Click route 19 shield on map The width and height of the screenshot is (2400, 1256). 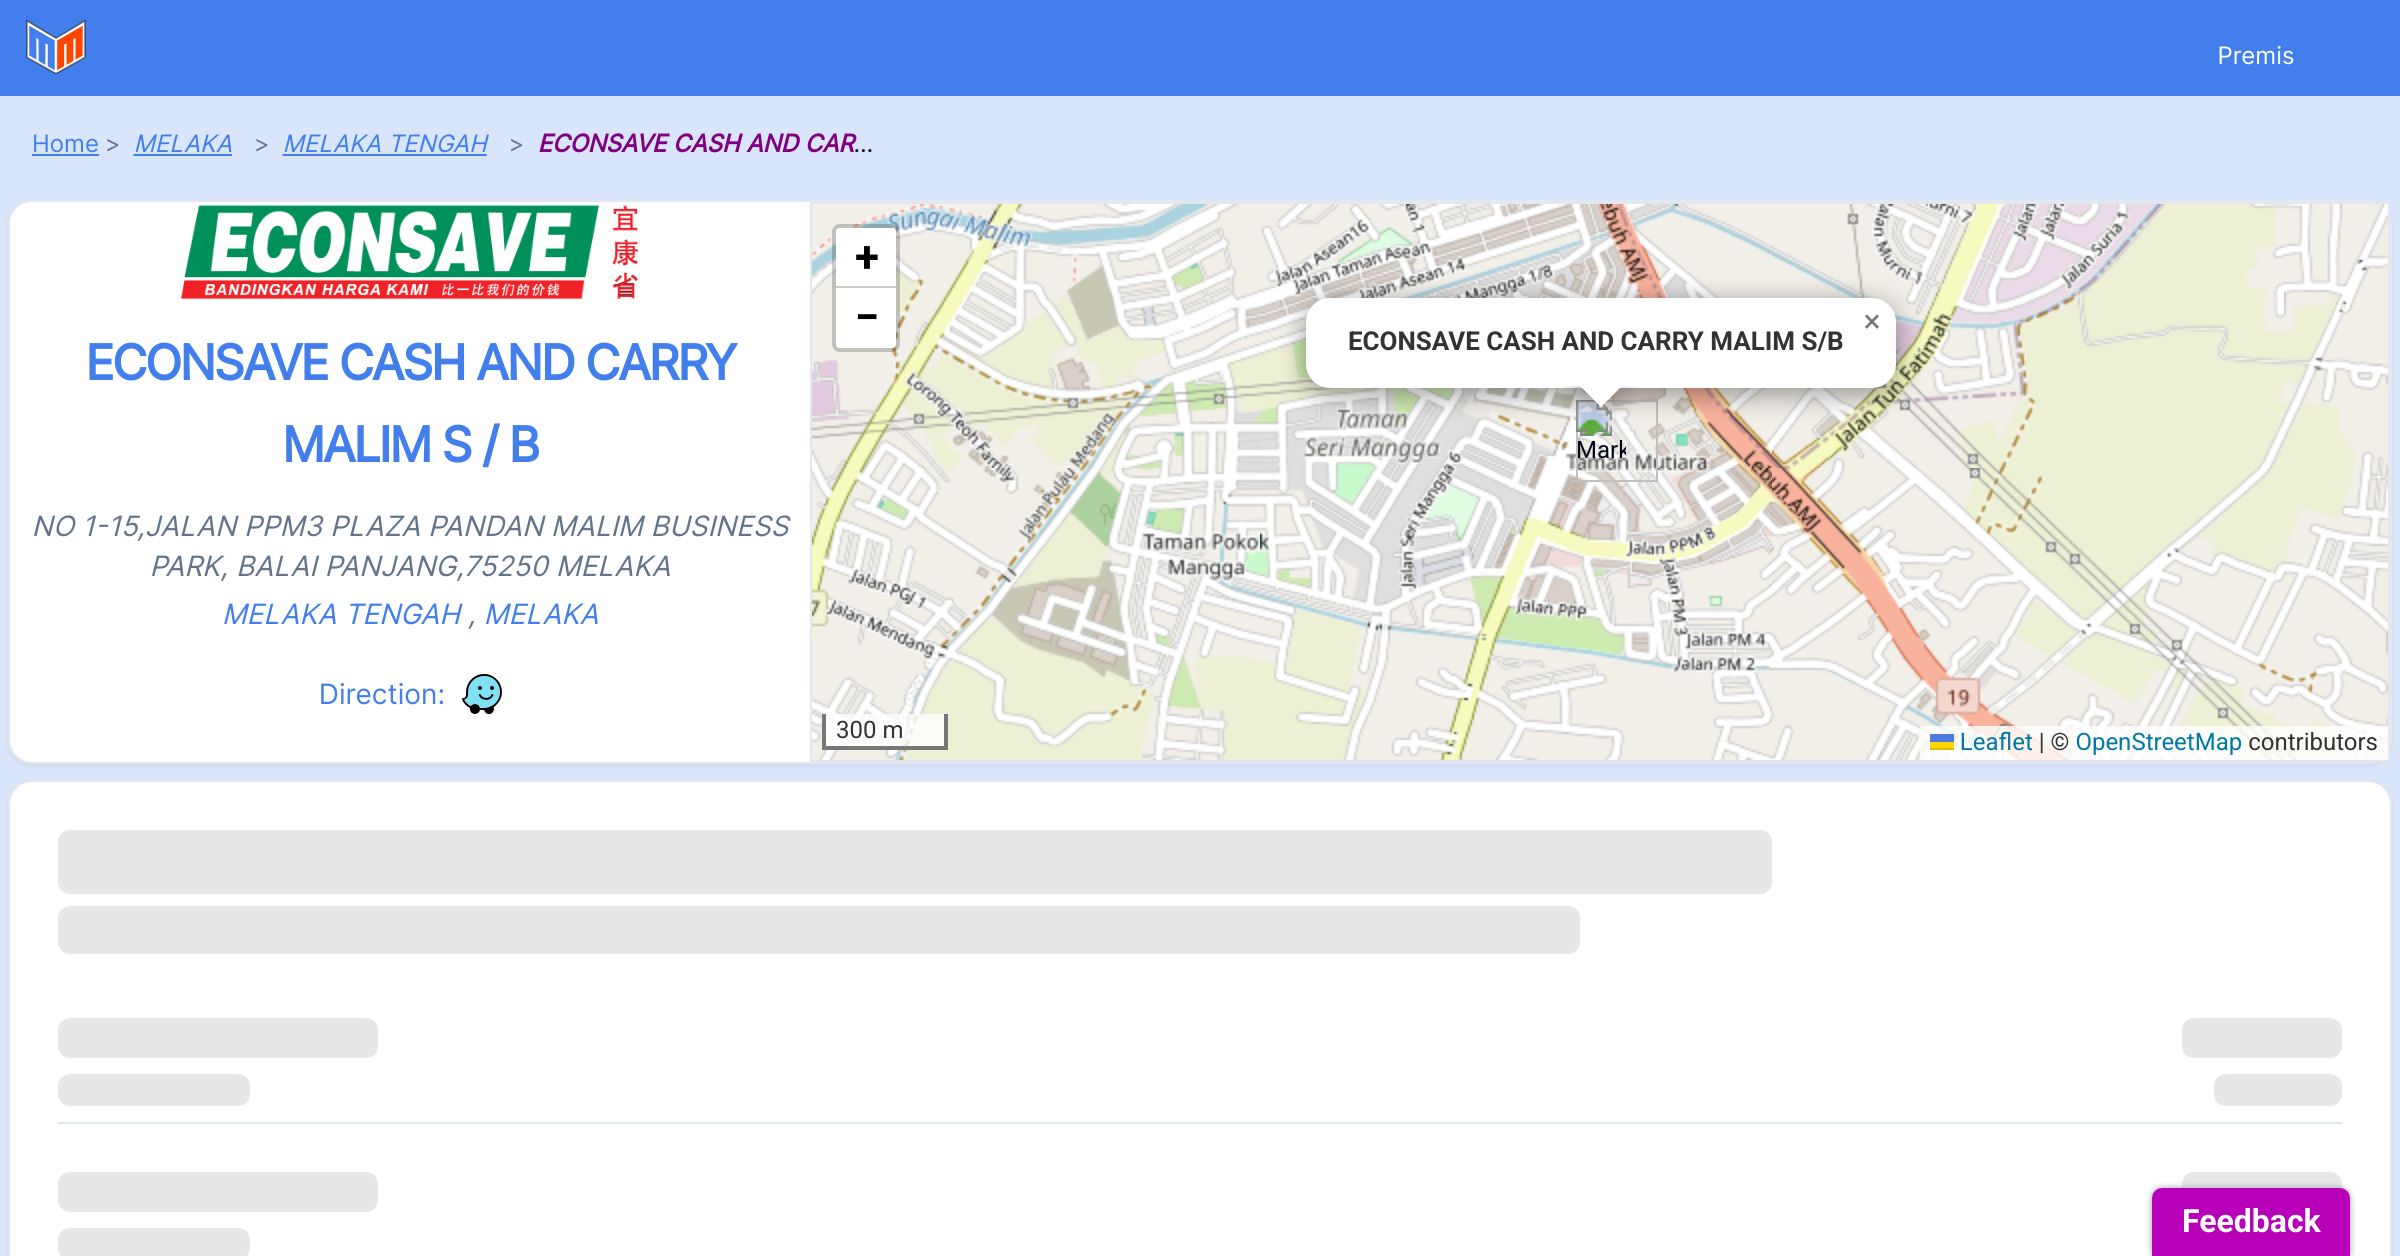pyautogui.click(x=1957, y=697)
